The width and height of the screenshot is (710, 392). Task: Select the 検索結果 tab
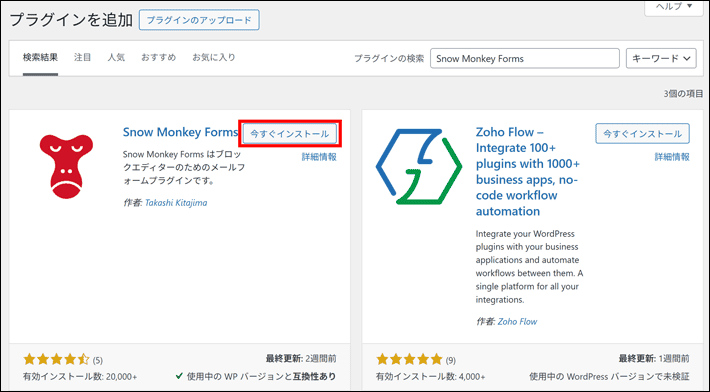tap(40, 58)
